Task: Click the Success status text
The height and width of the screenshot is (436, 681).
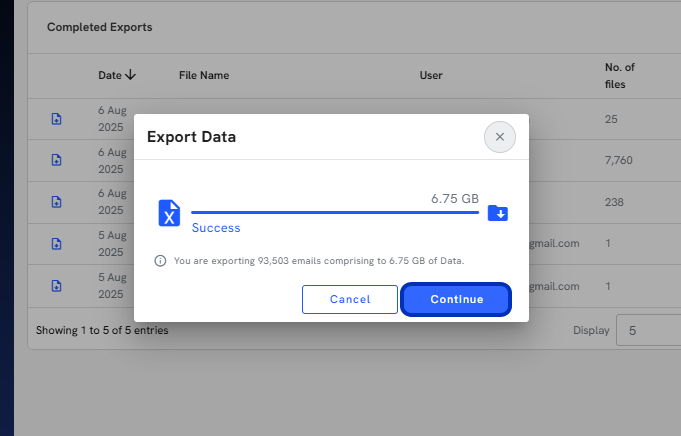Action: point(216,228)
